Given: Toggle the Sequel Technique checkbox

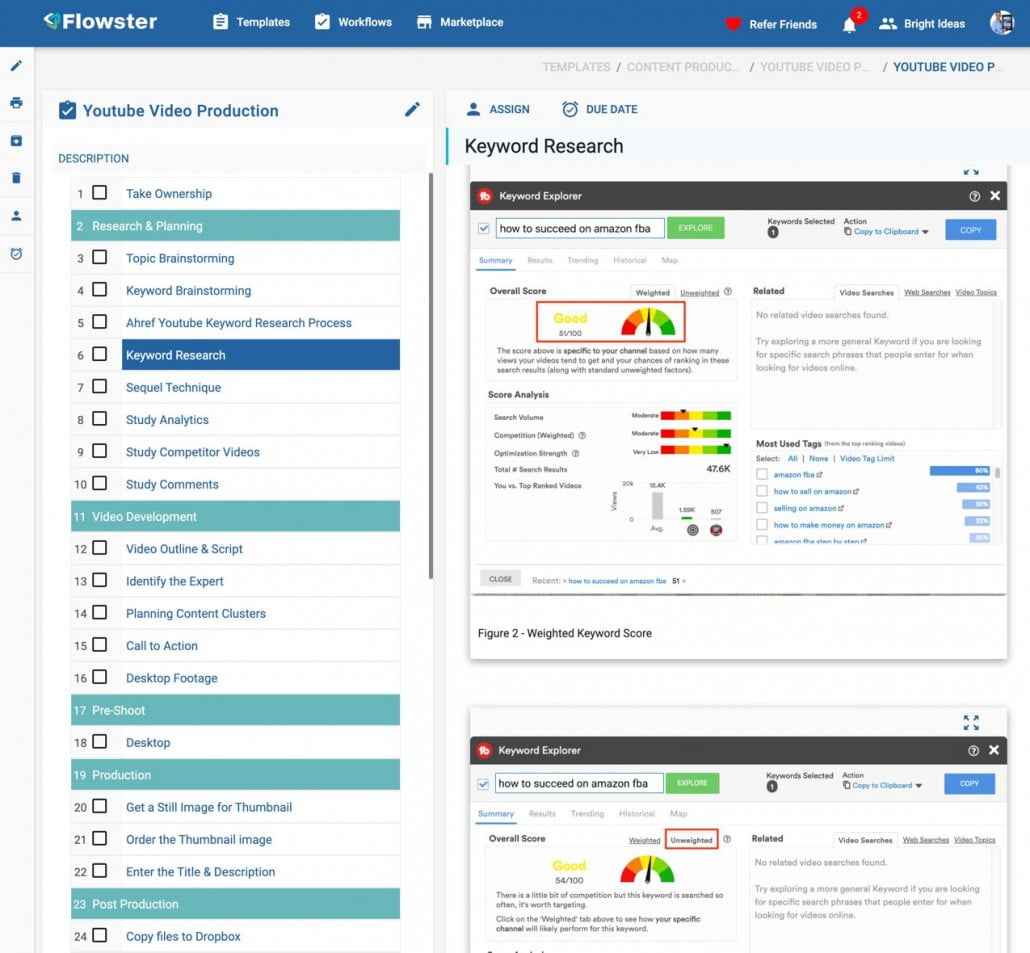Looking at the screenshot, I should [x=100, y=386].
